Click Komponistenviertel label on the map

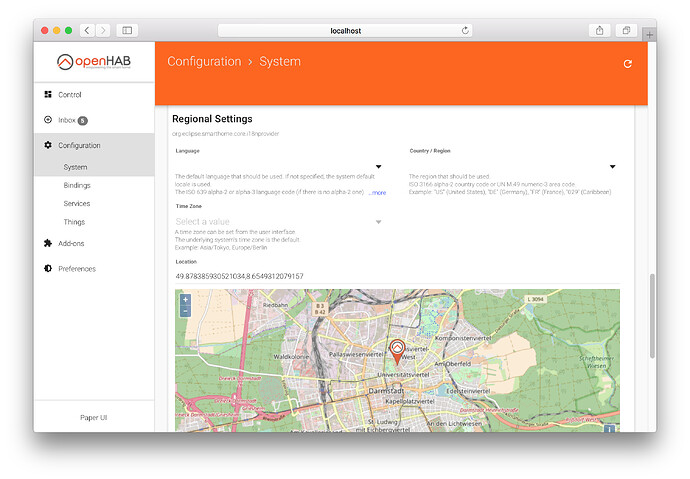463,338
